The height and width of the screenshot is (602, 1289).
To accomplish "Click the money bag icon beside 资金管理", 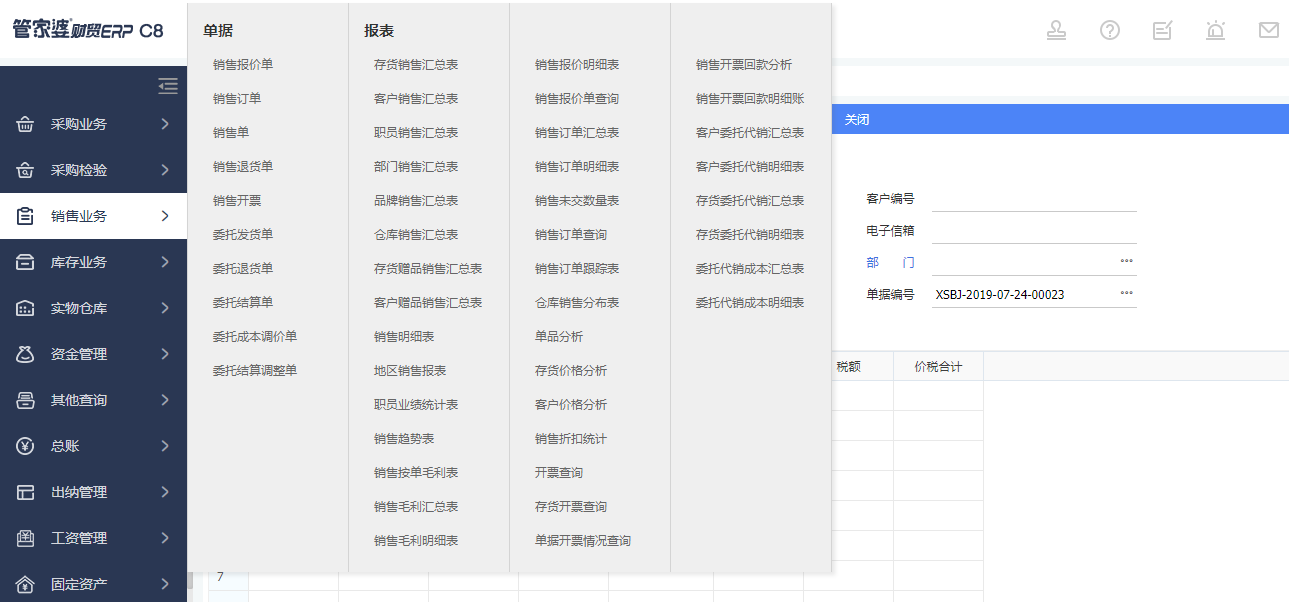I will [x=26, y=354].
